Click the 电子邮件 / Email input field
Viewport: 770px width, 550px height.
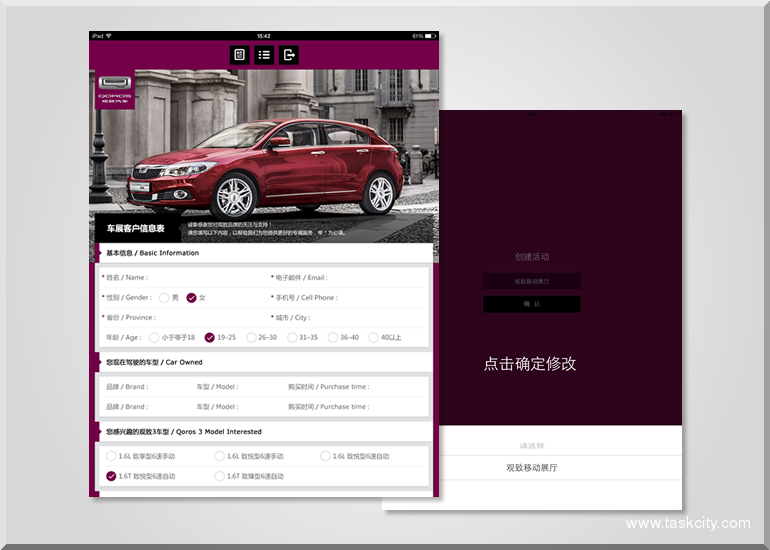pyautogui.click(x=348, y=277)
